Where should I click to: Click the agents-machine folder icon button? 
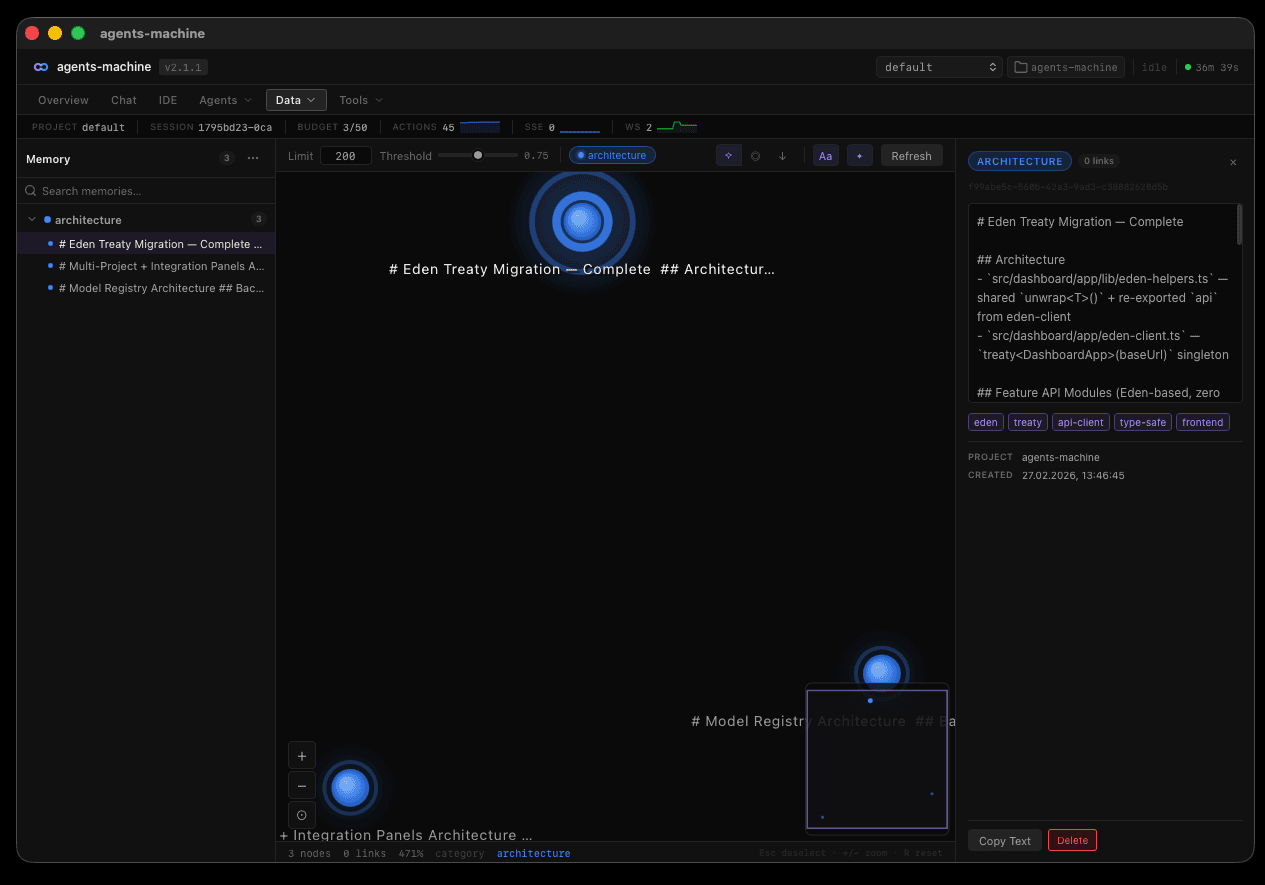pos(1065,67)
